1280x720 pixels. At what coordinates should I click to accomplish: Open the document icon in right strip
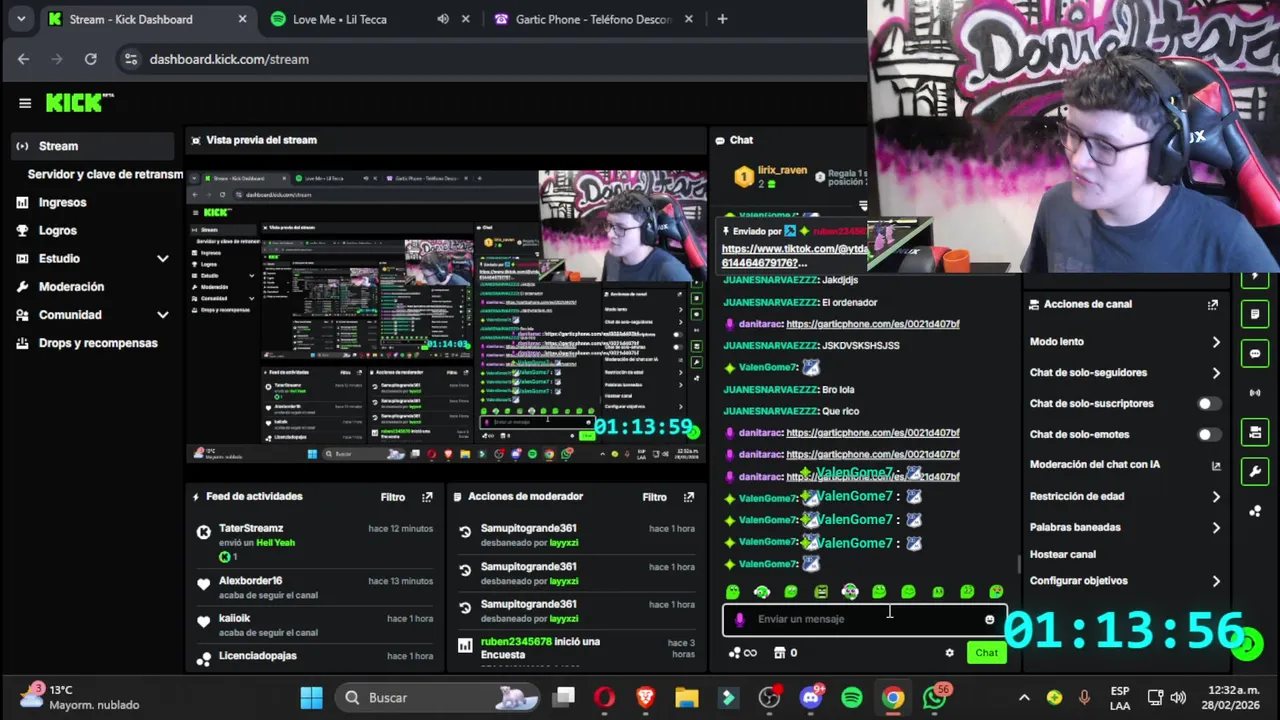(1255, 314)
